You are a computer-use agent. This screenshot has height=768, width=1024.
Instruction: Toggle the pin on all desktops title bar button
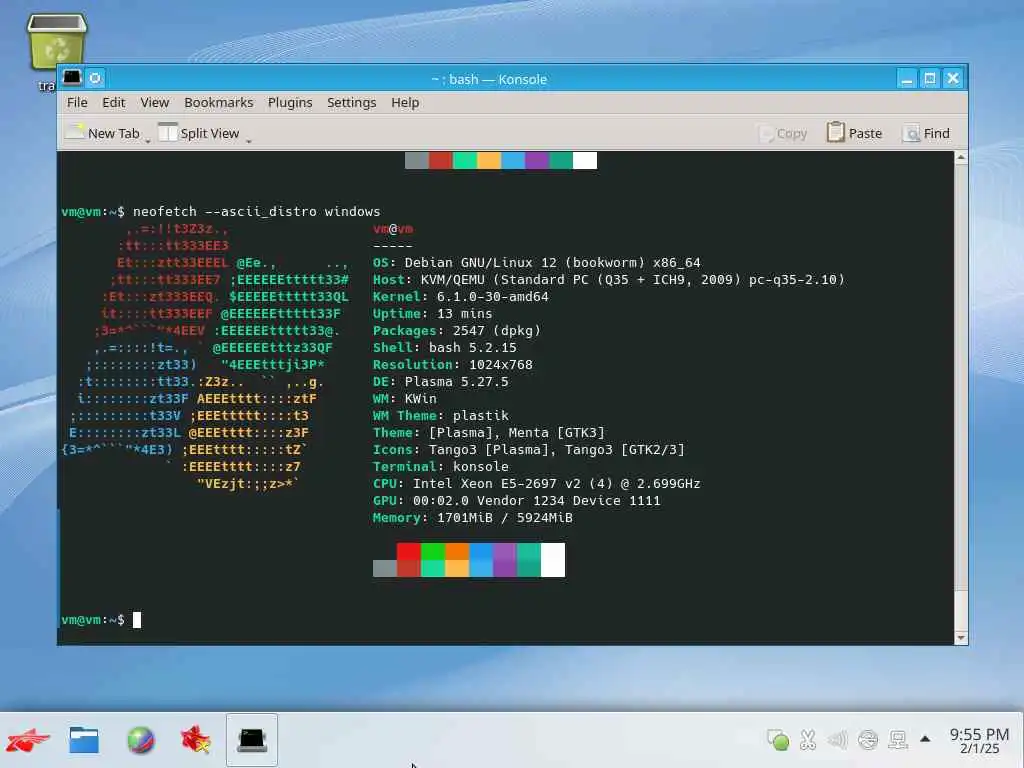pos(95,78)
